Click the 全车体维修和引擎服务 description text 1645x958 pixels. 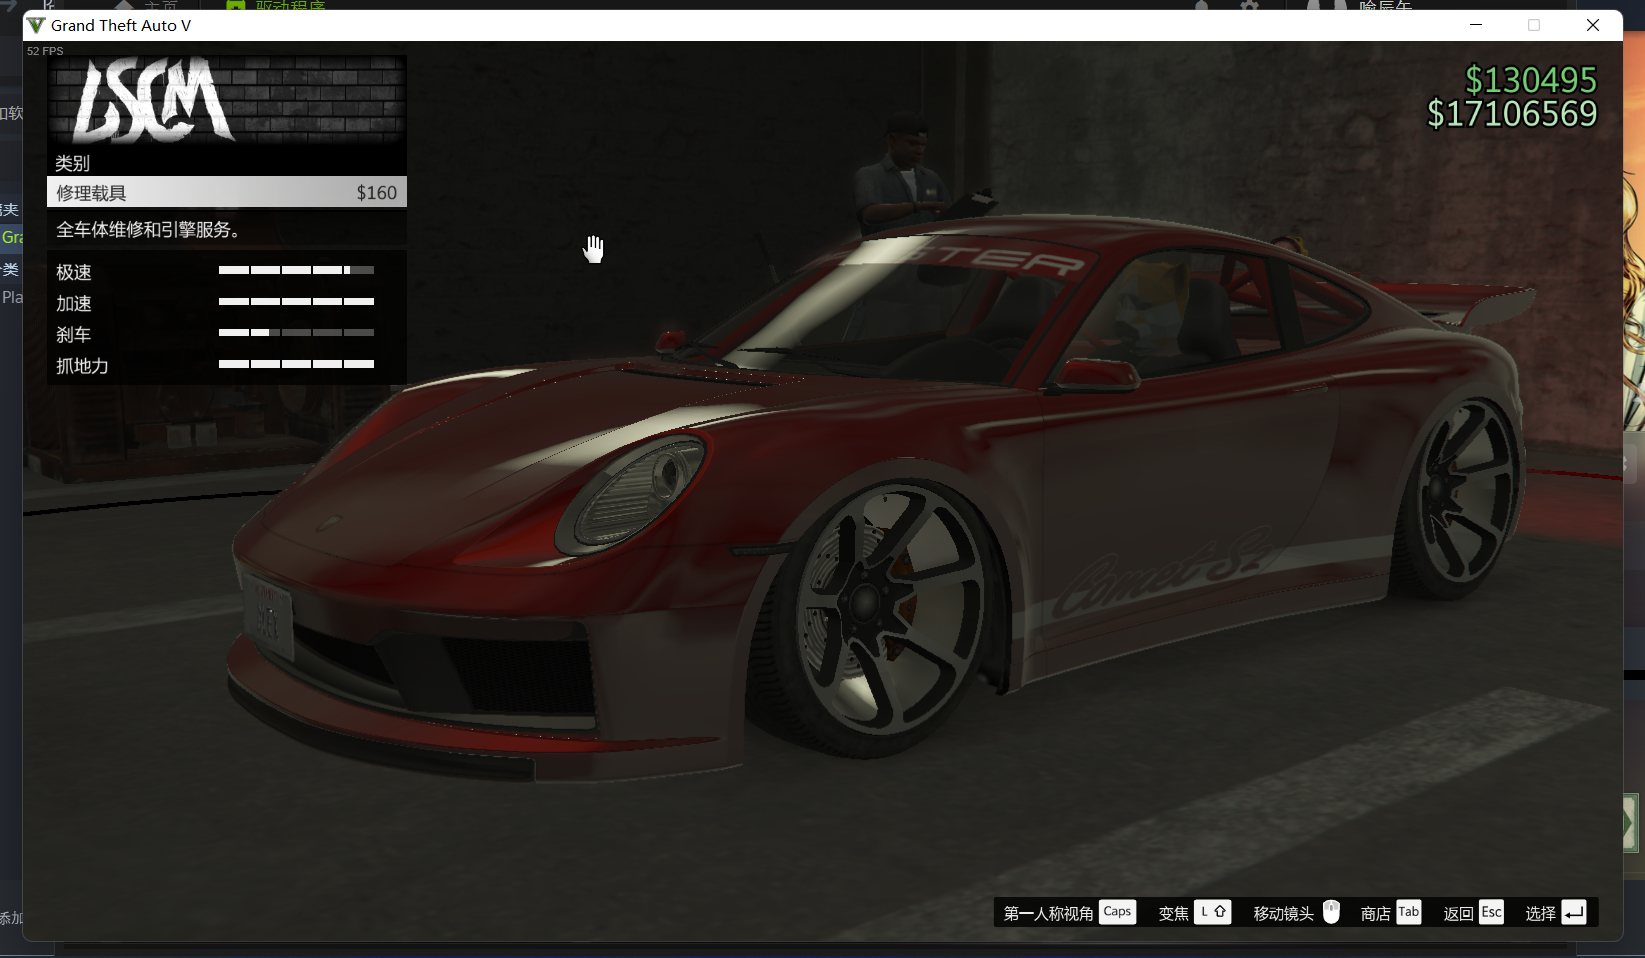coord(148,230)
